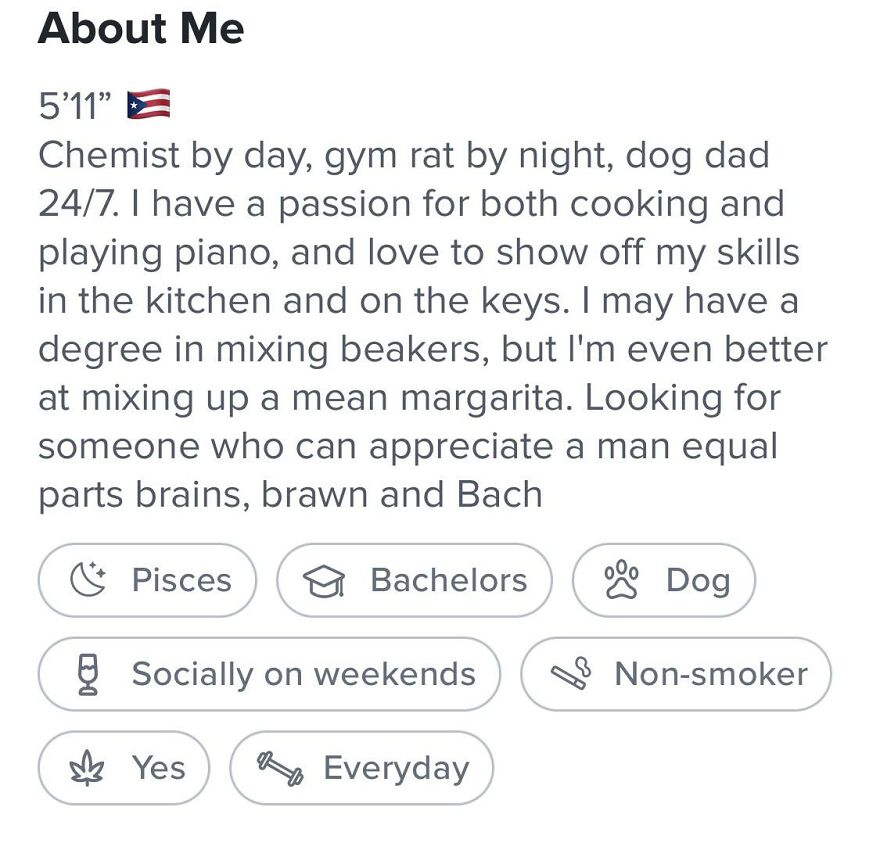Click the Yes cannabis badge
Viewport: 880px width, 843px height.
coord(123,767)
